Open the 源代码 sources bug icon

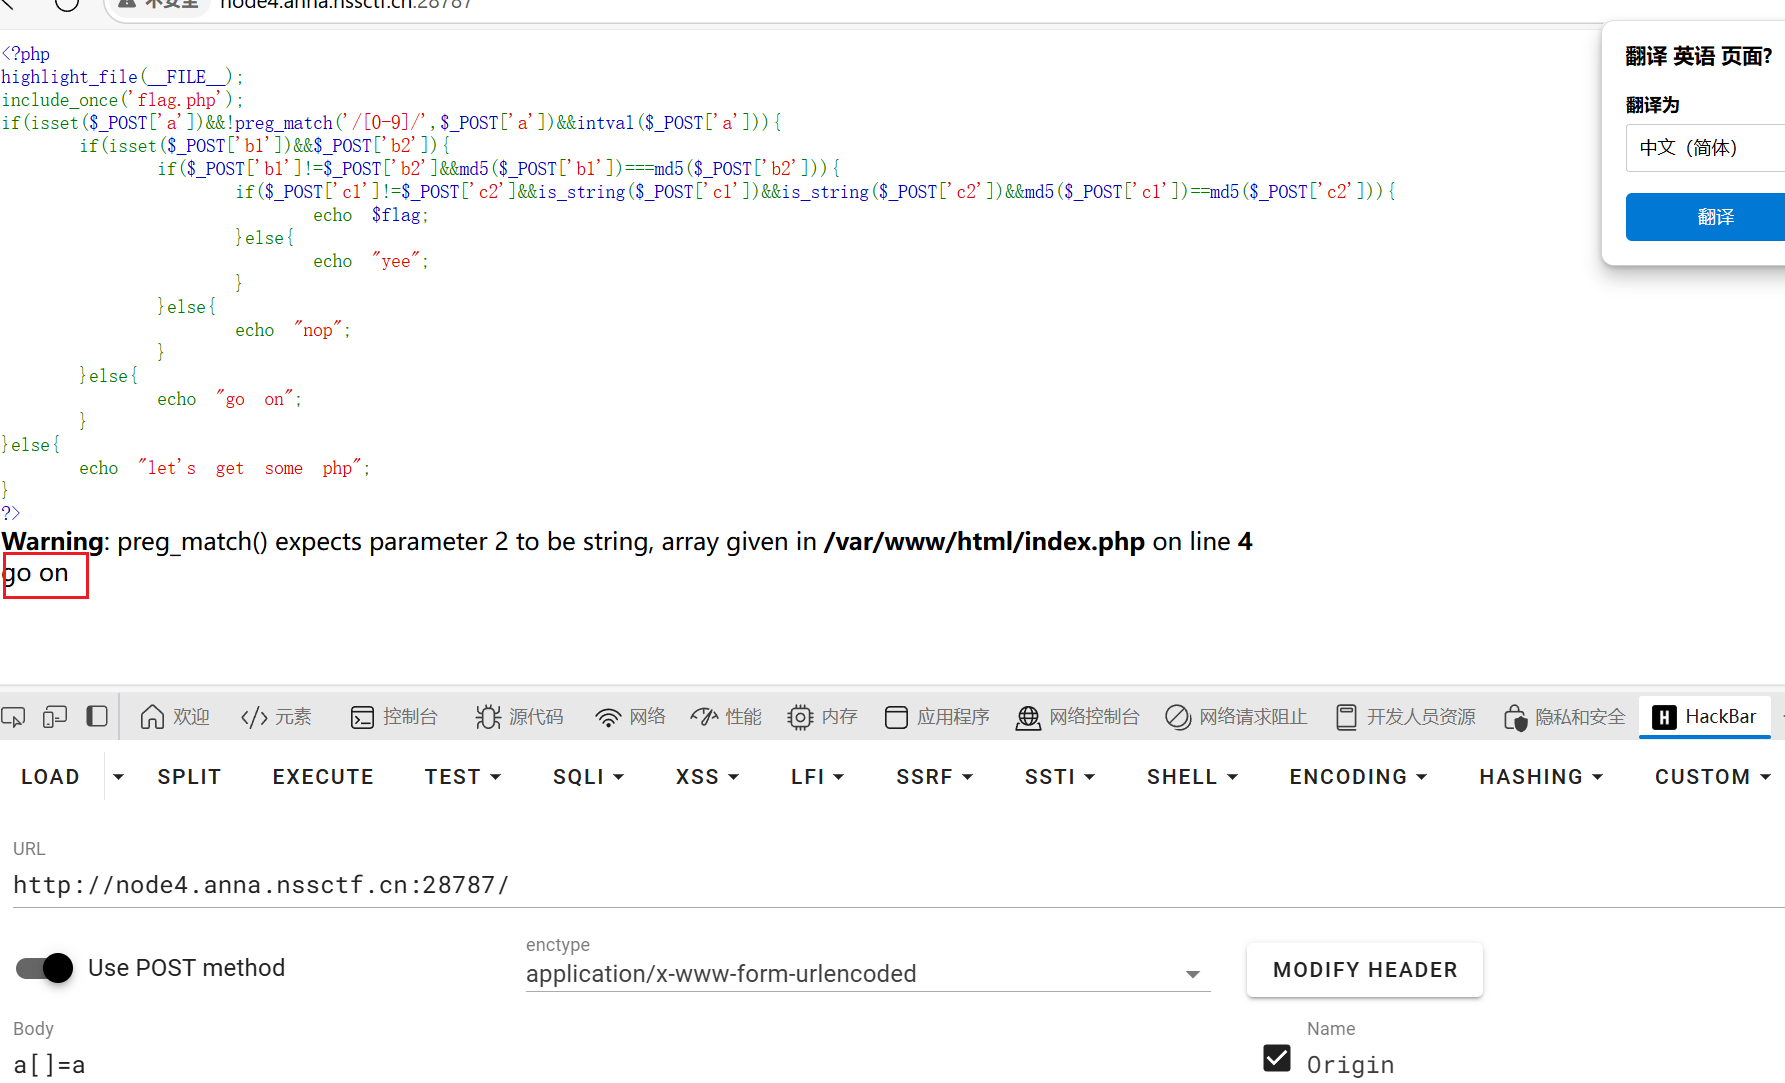tap(488, 717)
